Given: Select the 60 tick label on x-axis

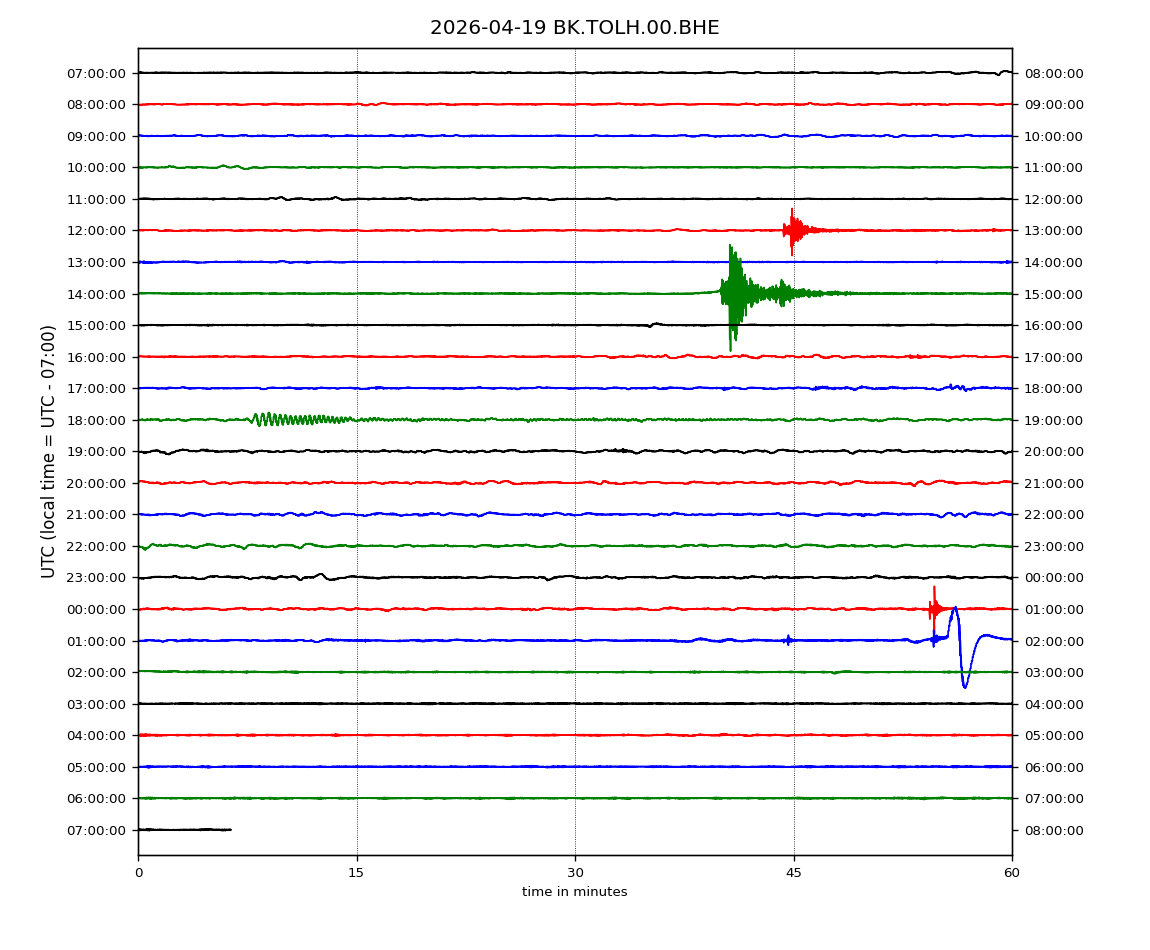Looking at the screenshot, I should pyautogui.click(x=1012, y=873).
